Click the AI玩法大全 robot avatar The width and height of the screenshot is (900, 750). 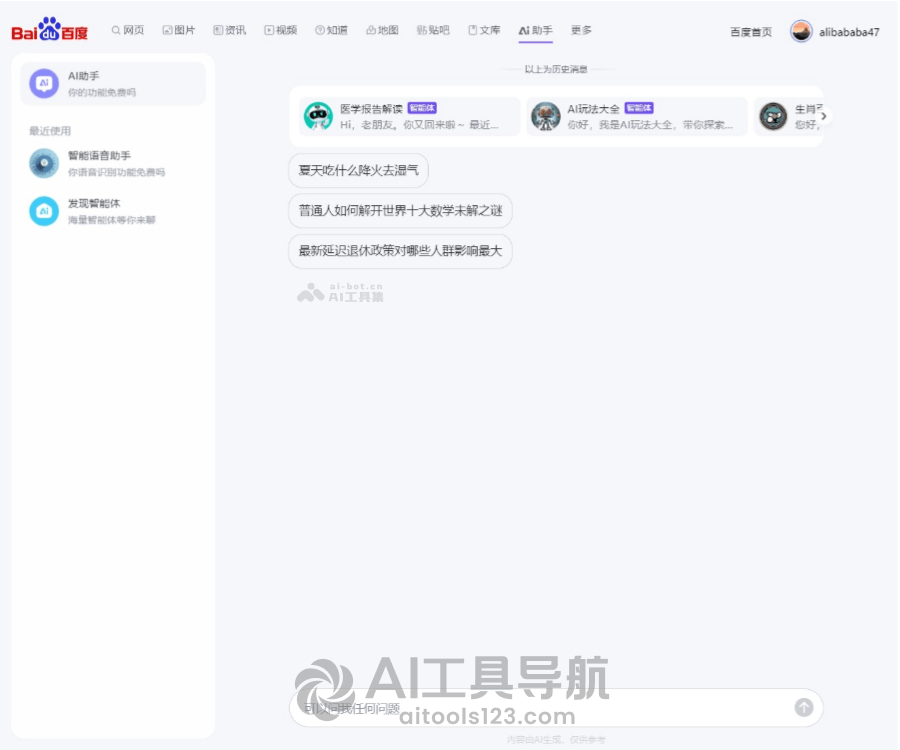pos(545,116)
